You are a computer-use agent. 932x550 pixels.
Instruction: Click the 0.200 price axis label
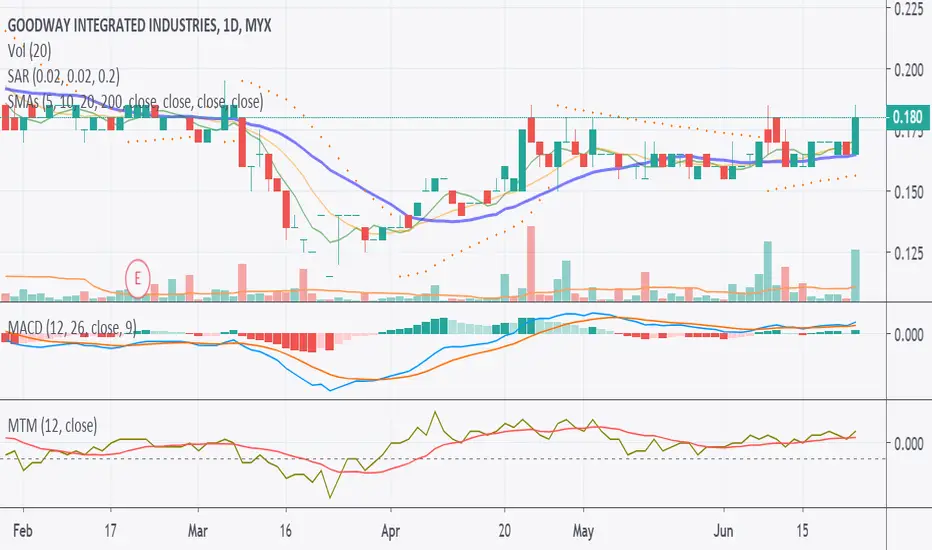(909, 70)
